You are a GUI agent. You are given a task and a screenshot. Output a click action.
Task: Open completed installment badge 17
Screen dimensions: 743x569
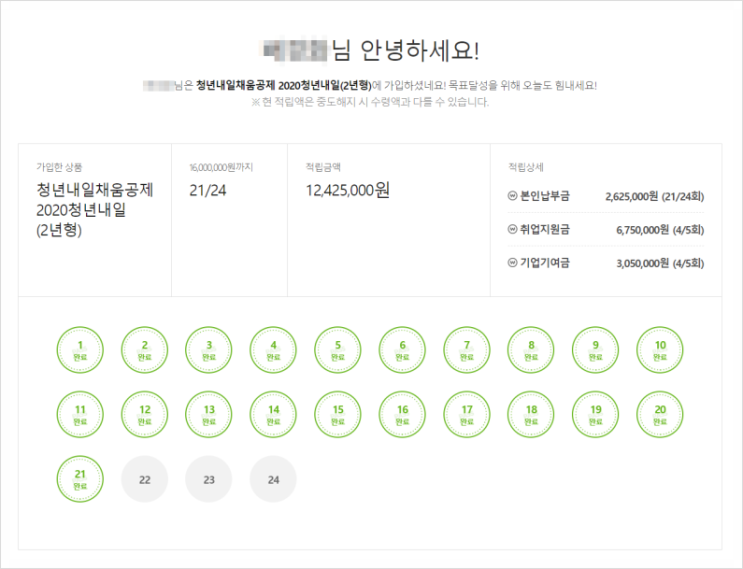(x=467, y=415)
